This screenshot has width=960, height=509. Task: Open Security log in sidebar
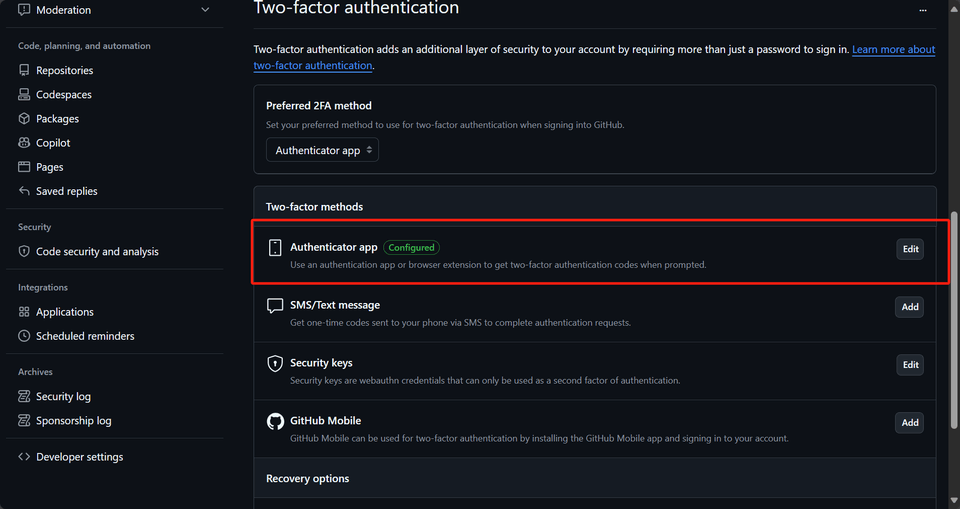(x=63, y=397)
